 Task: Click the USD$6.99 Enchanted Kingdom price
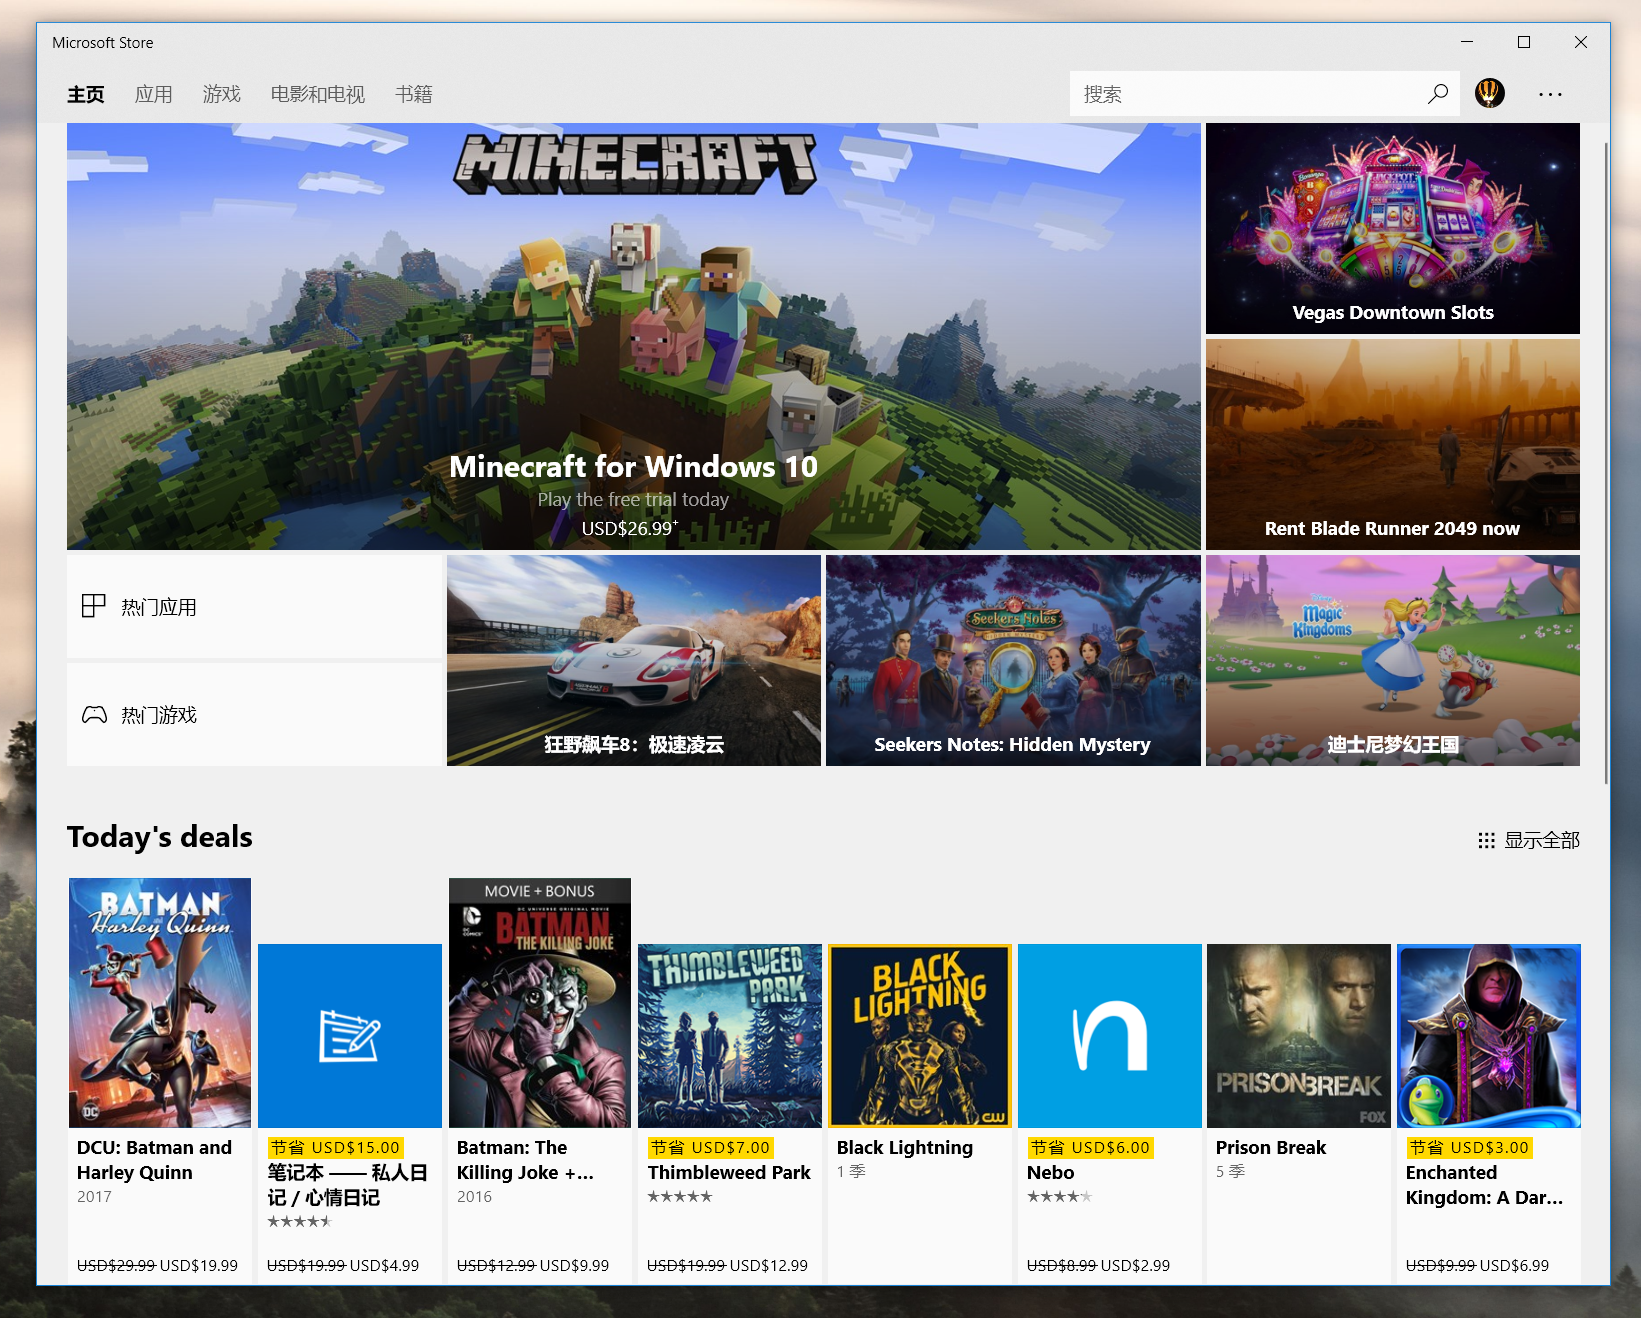(x=1514, y=1266)
